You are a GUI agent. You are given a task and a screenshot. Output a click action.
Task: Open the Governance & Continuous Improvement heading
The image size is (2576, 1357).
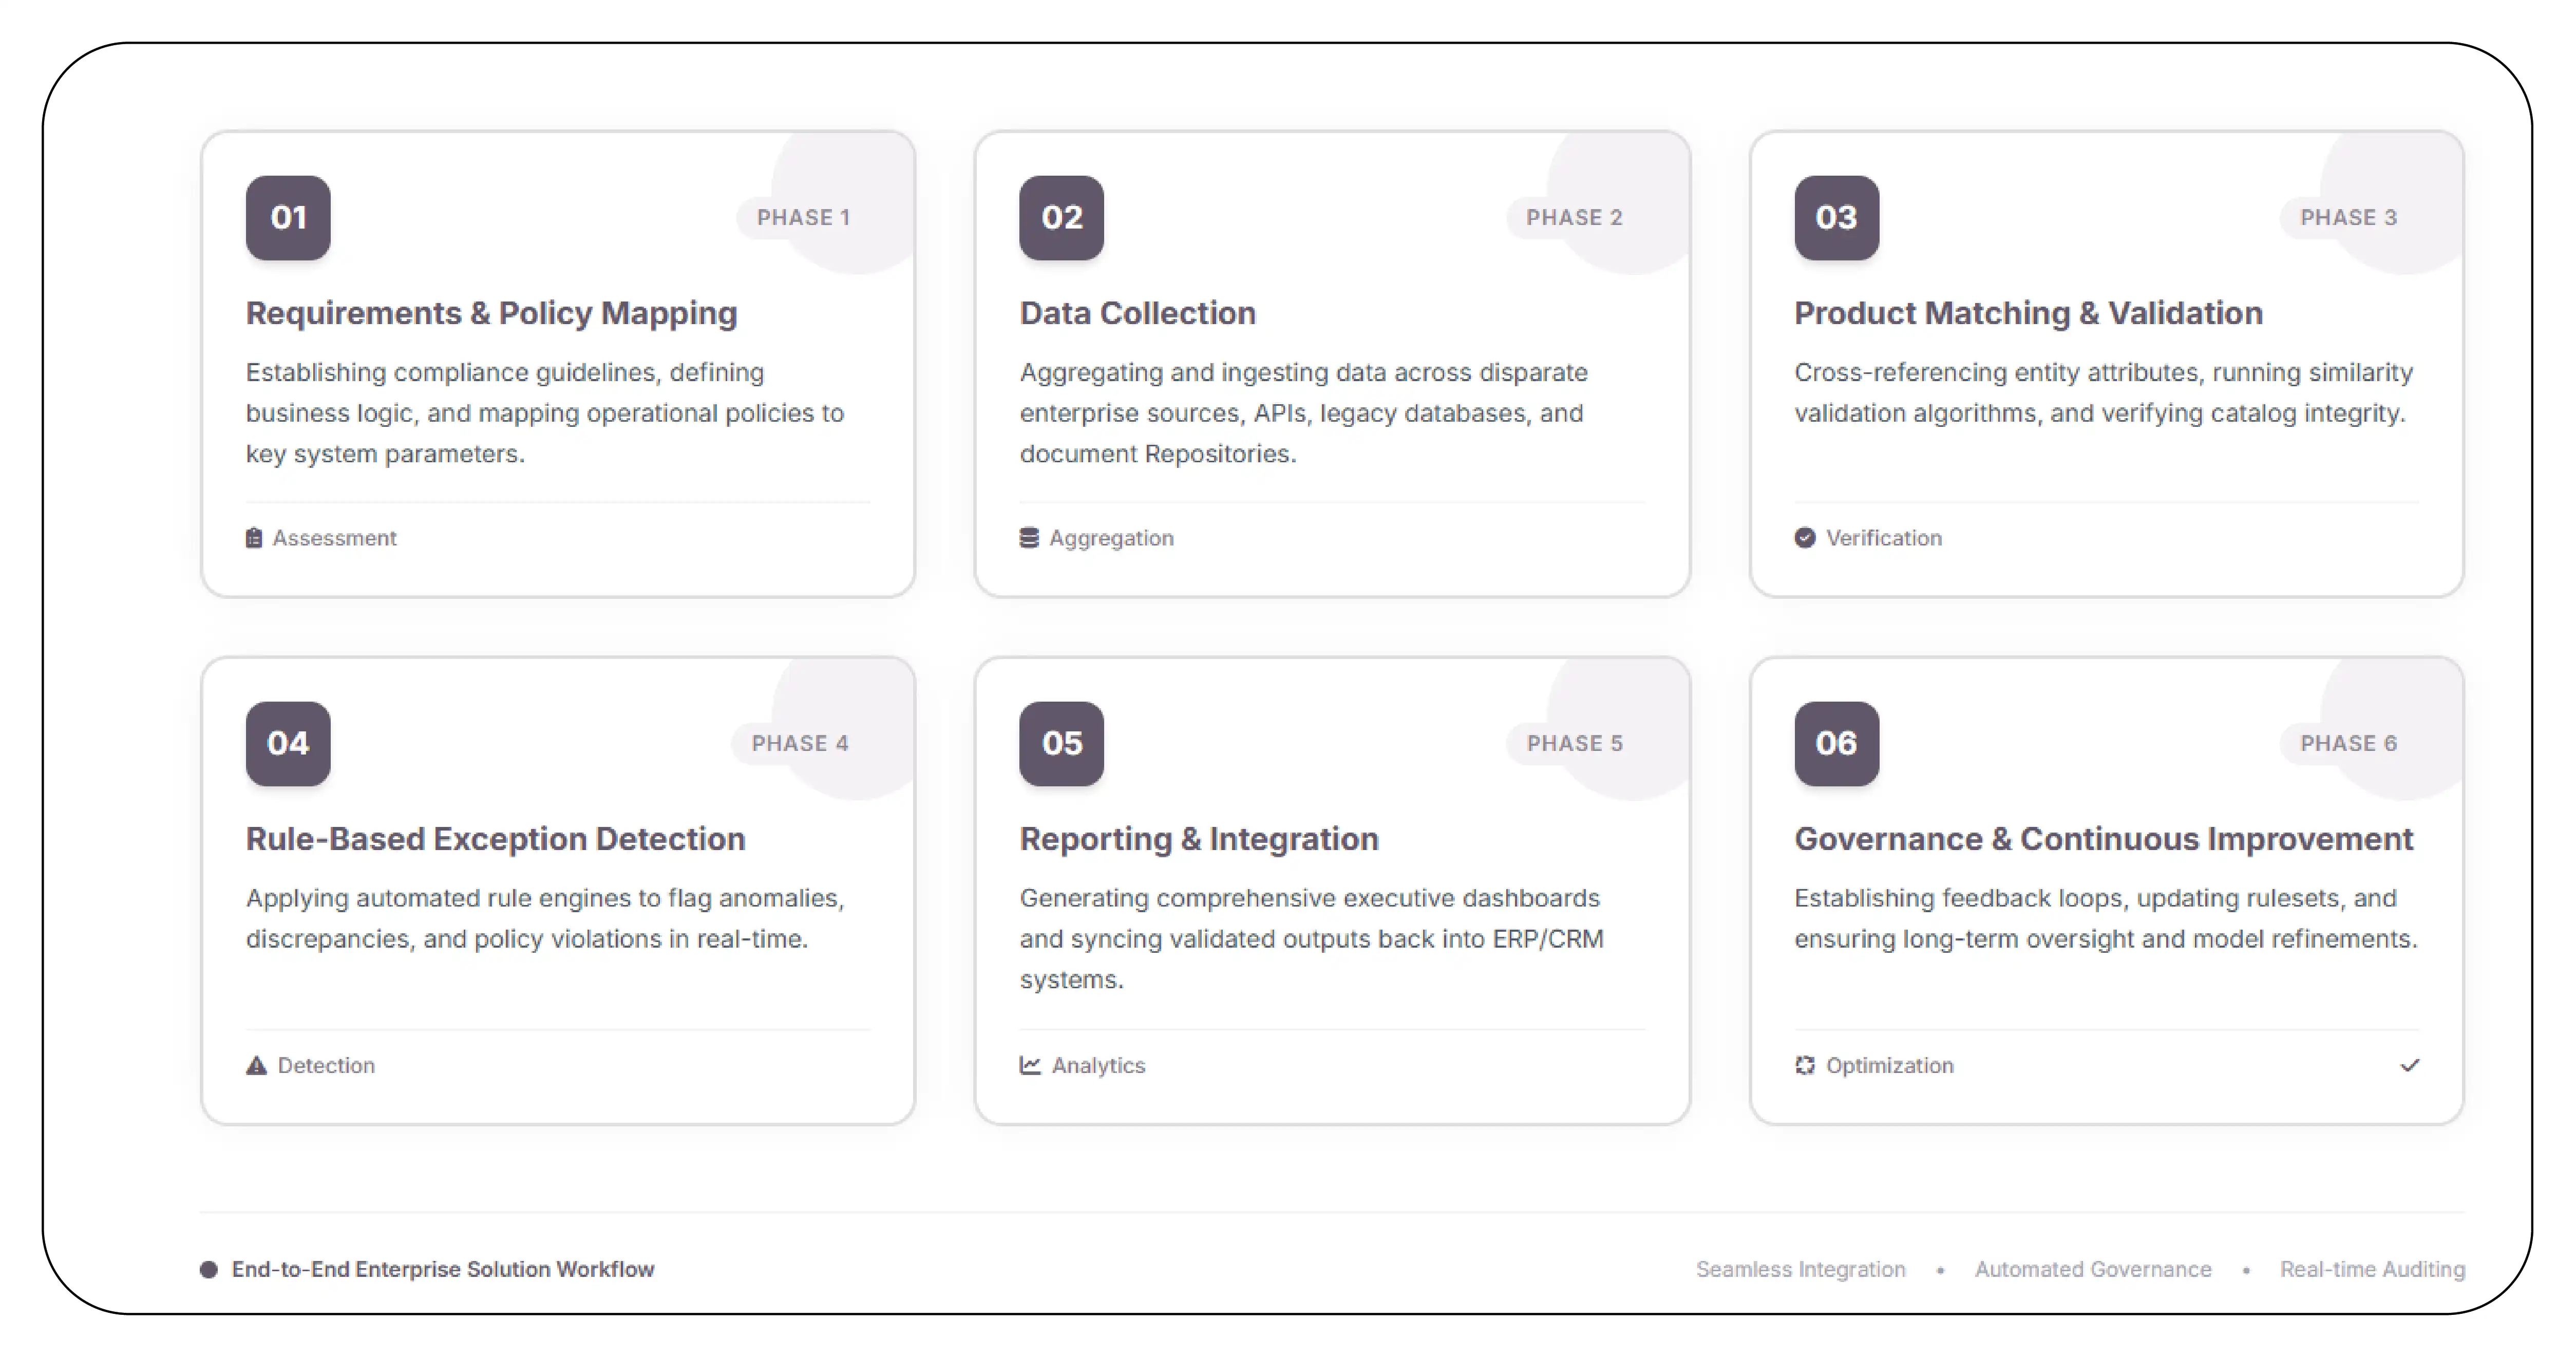[x=2104, y=840]
